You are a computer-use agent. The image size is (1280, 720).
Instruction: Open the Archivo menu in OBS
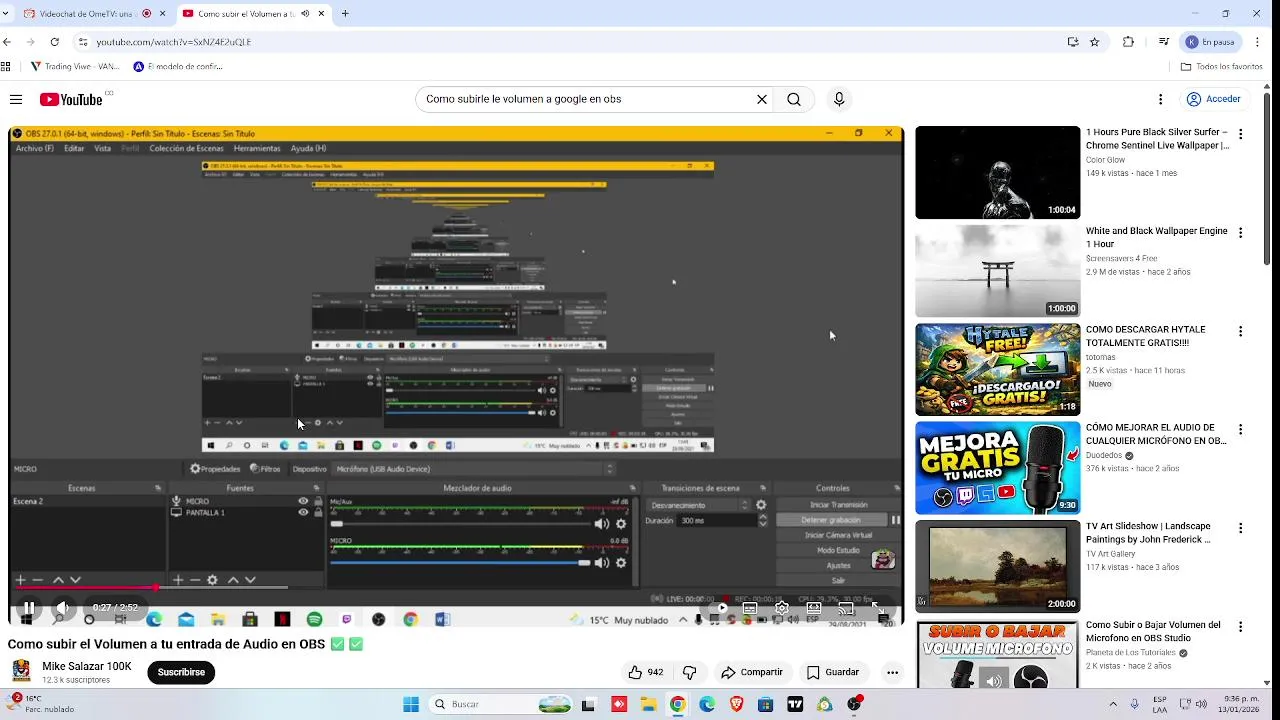click(x=35, y=148)
